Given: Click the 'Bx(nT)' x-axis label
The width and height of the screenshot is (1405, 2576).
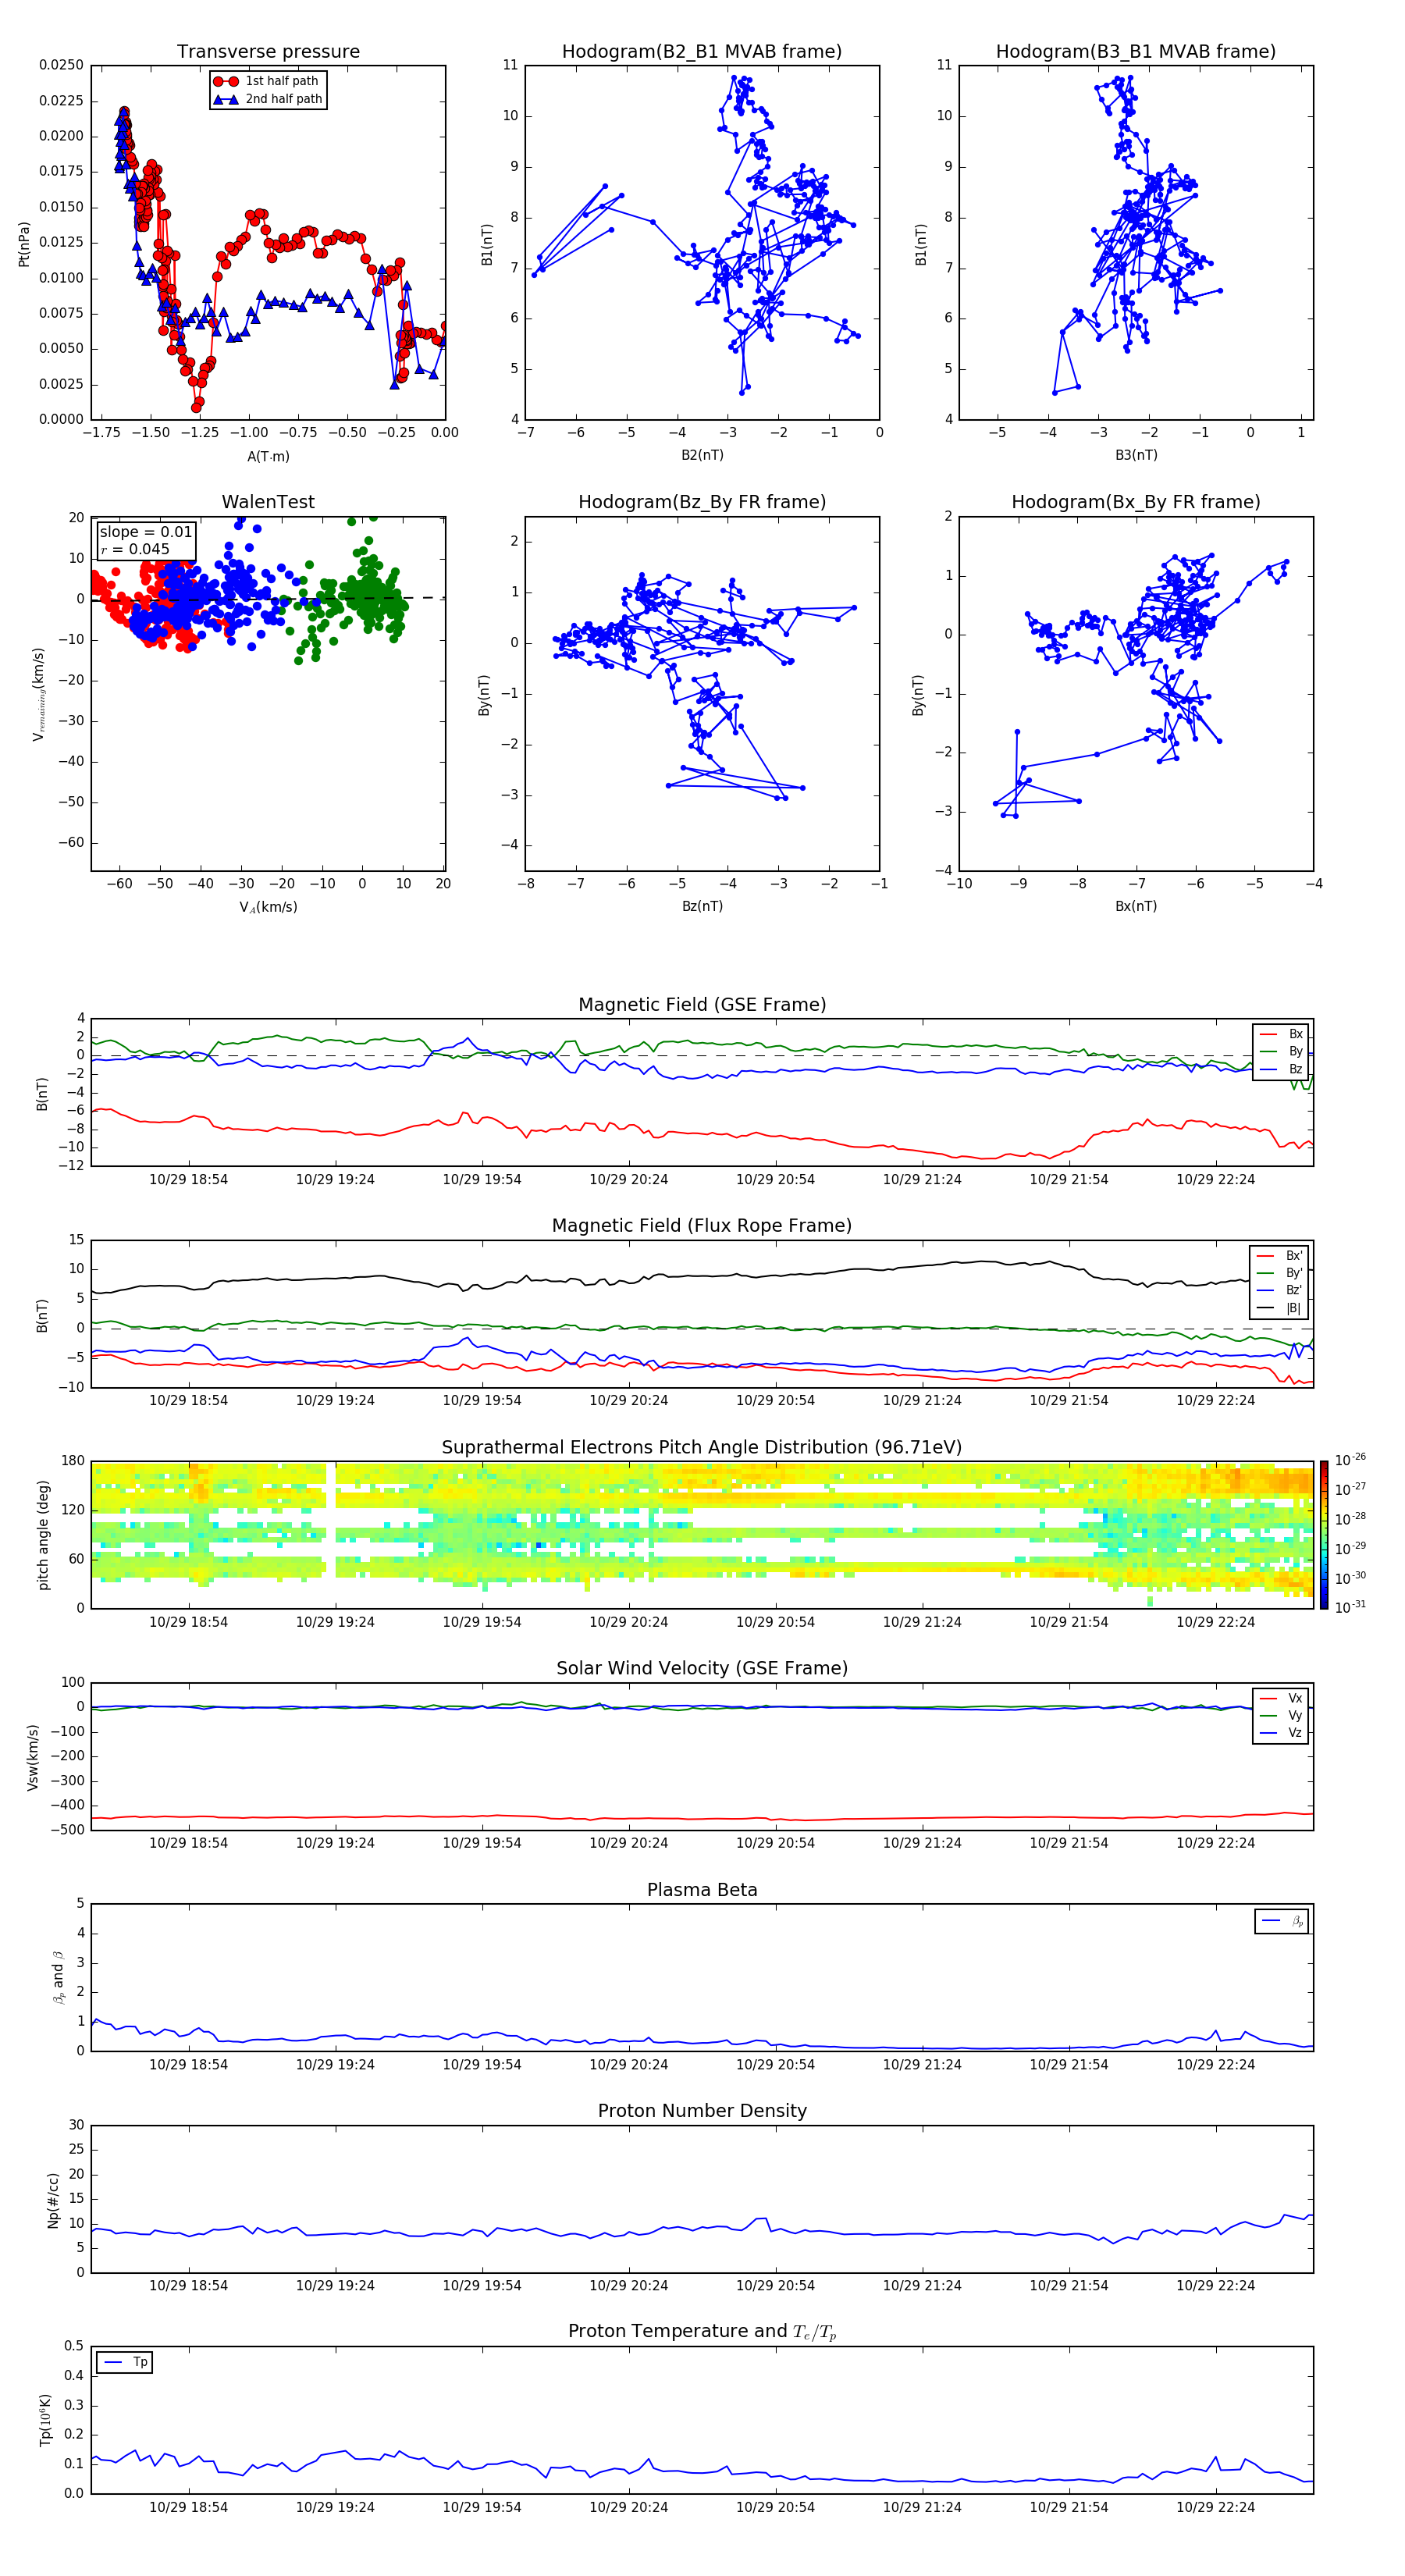Looking at the screenshot, I should pyautogui.click(x=1136, y=906).
